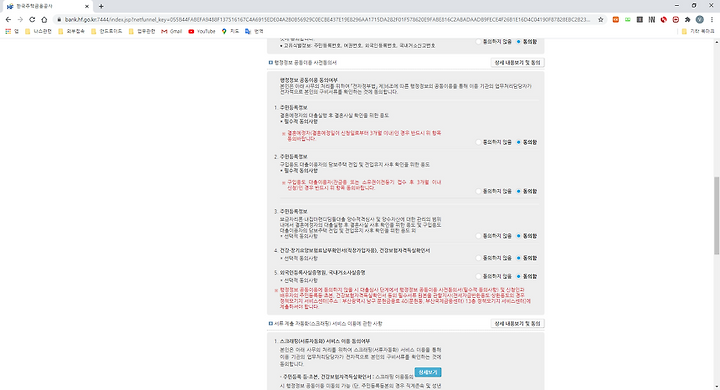This screenshot has width=720, height=390.
Task: Open the Google Maps bookmark
Action: click(x=231, y=32)
